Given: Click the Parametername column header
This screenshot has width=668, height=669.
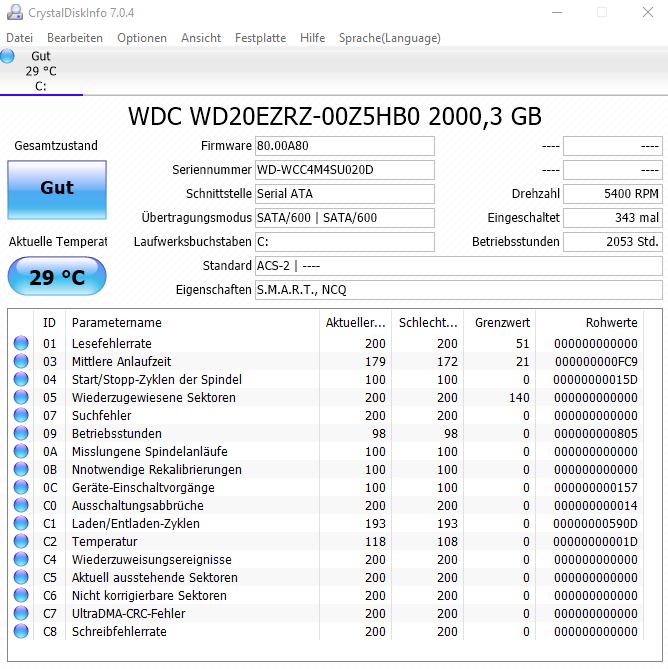Looking at the screenshot, I should [192, 323].
